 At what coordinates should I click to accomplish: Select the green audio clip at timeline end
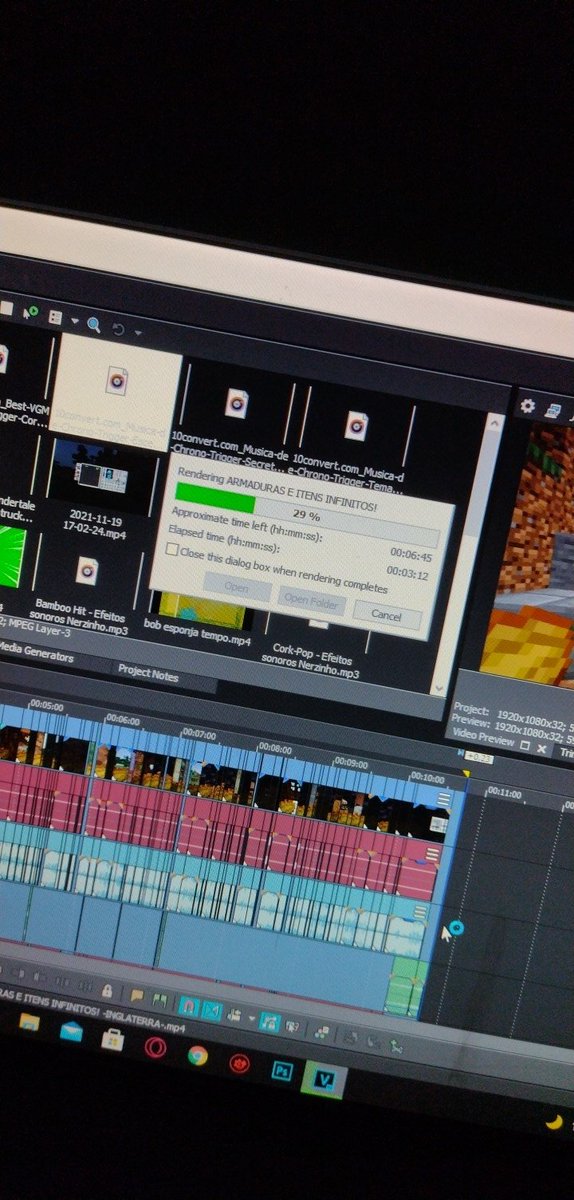pos(406,985)
